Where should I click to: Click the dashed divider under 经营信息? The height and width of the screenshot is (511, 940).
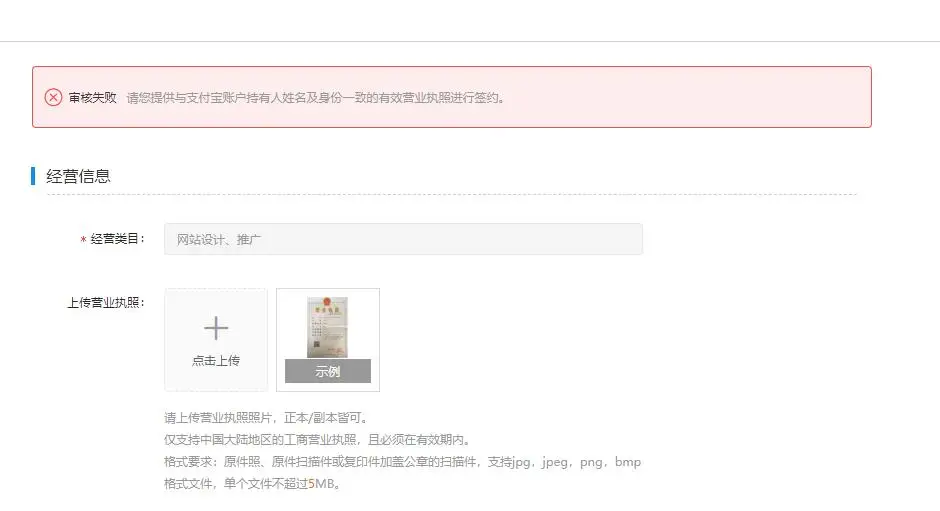[x=452, y=194]
